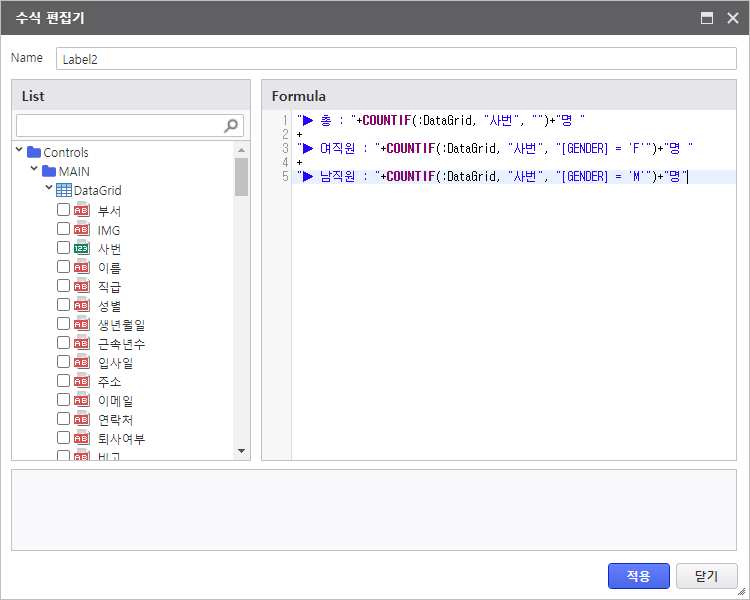This screenshot has width=750, height=600.
Task: Click into the Name input field
Action: tap(396, 59)
